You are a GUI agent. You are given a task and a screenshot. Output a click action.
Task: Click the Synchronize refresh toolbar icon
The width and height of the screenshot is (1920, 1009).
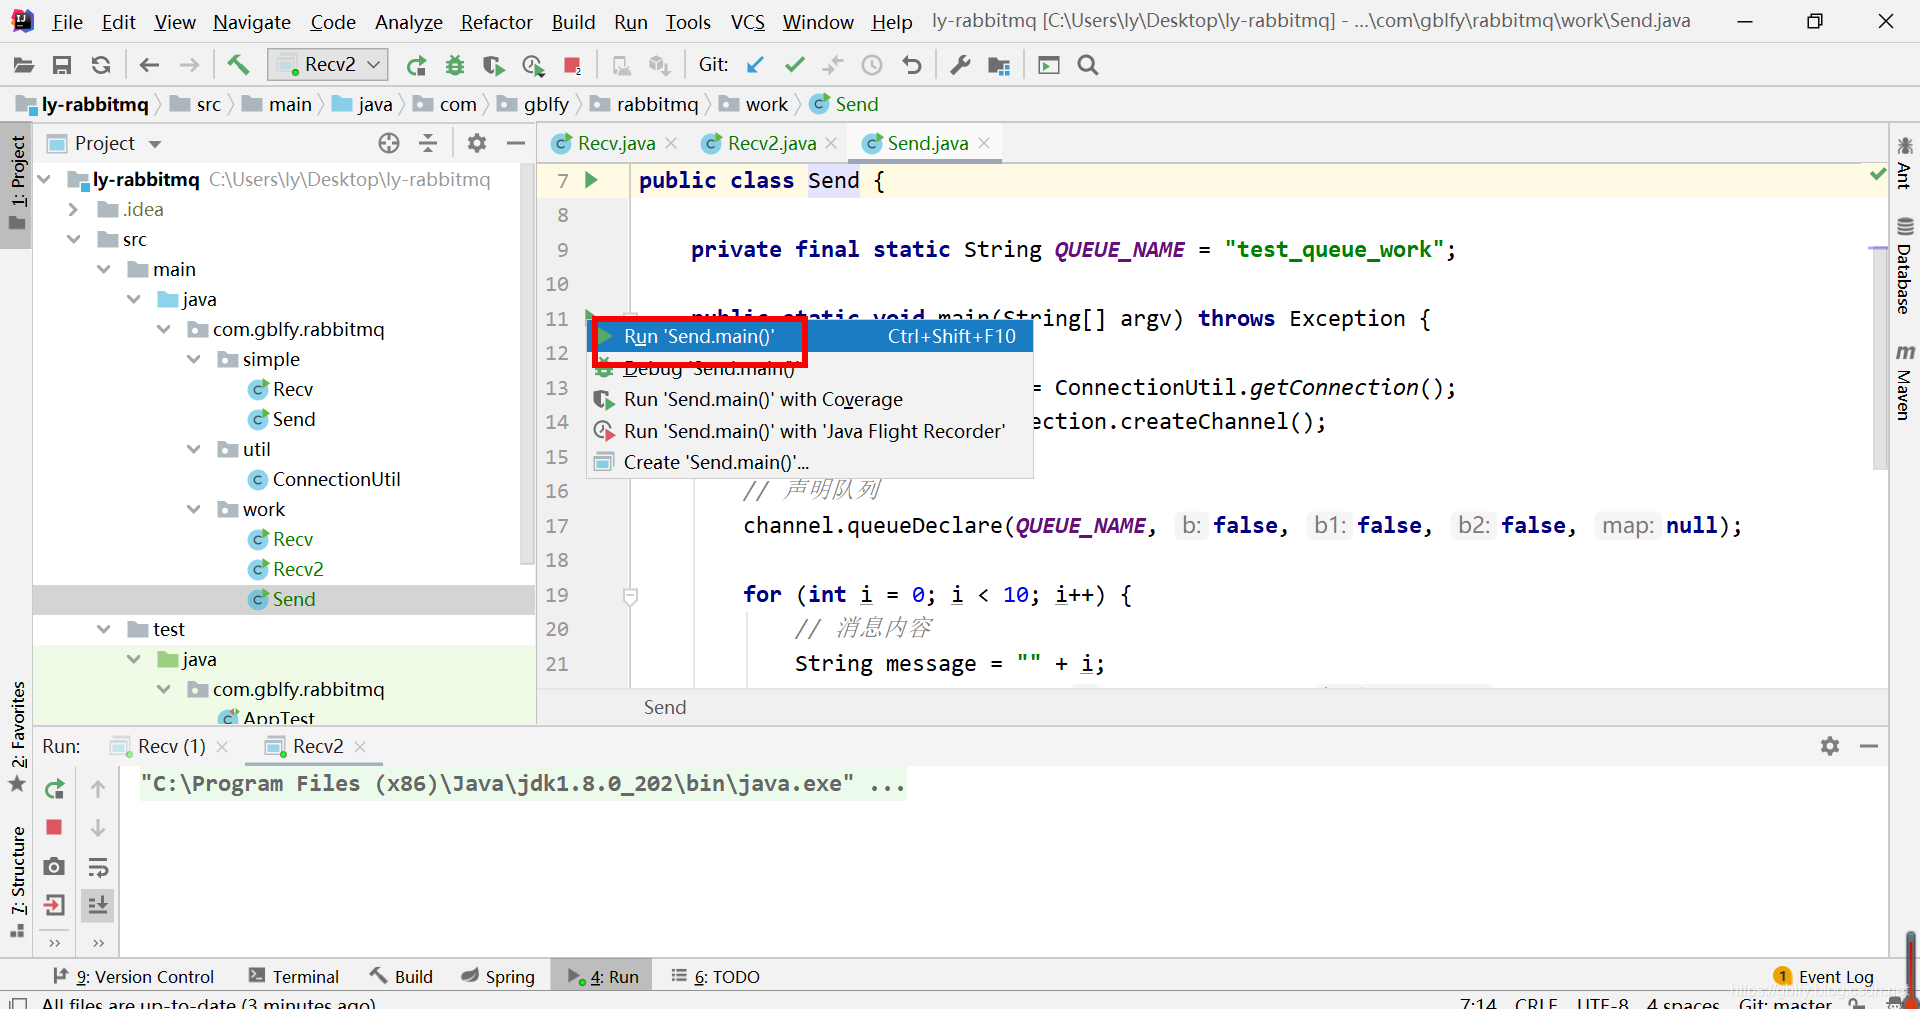coord(101,66)
